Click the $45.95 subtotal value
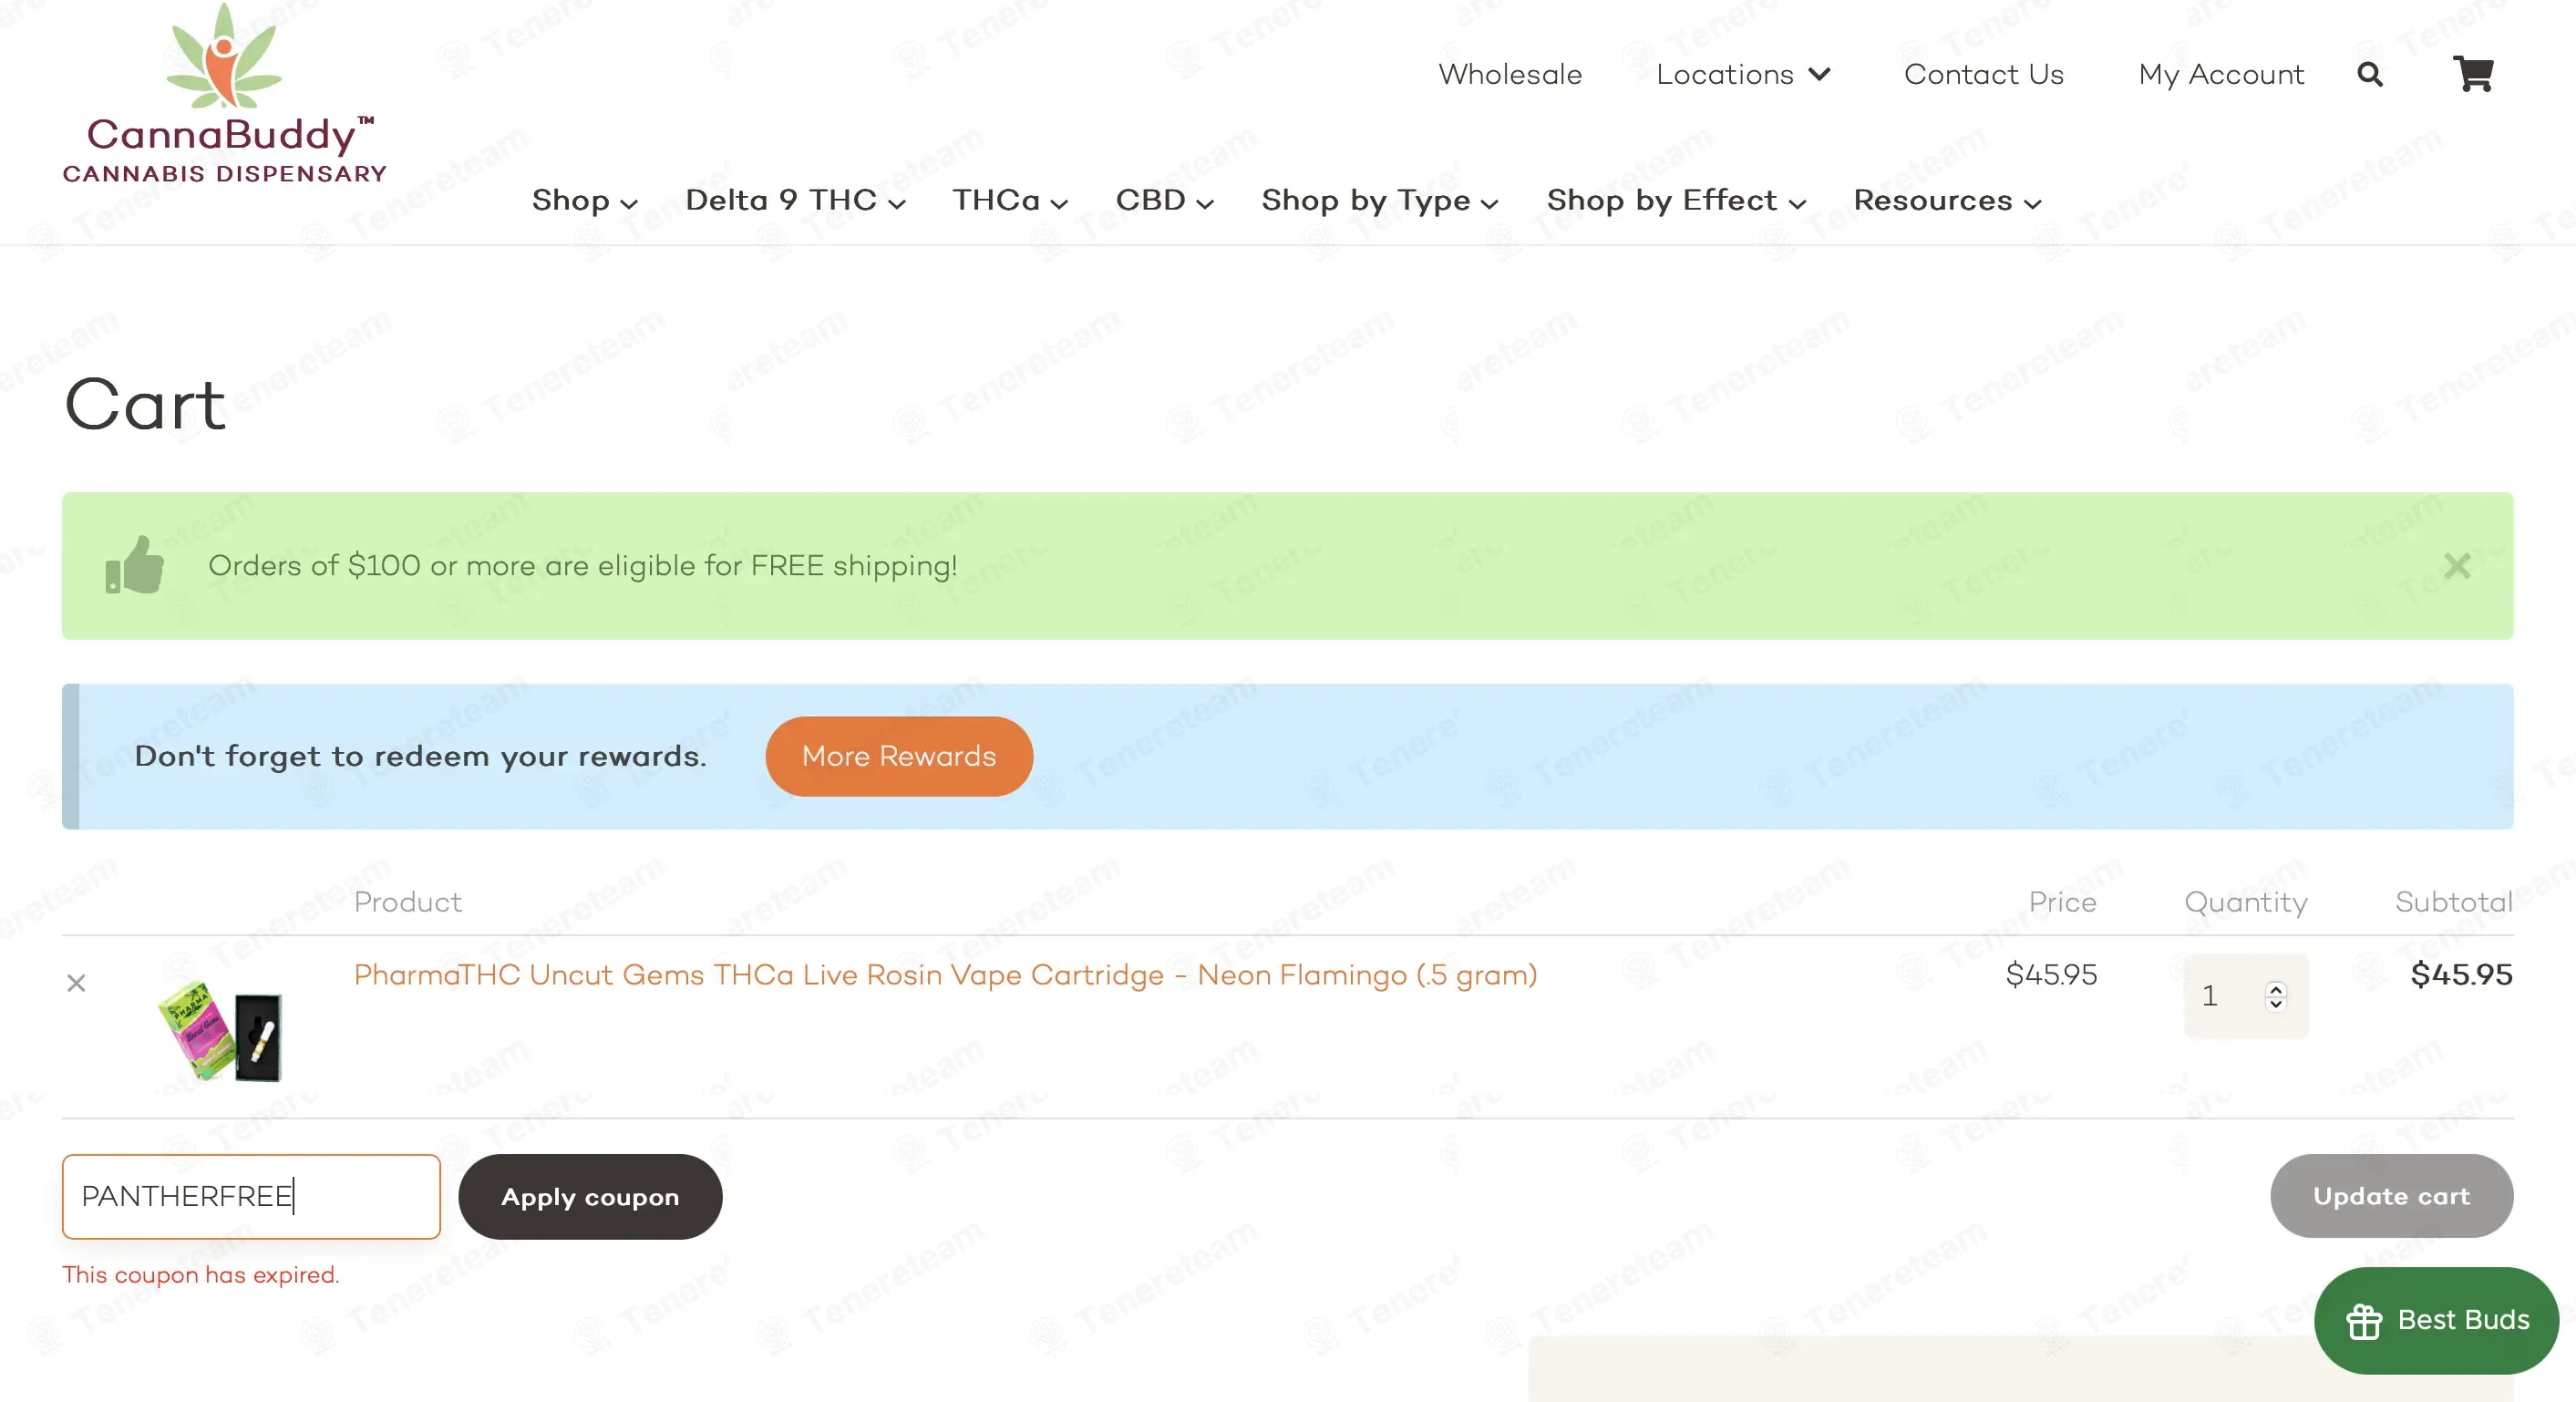 pyautogui.click(x=2461, y=974)
